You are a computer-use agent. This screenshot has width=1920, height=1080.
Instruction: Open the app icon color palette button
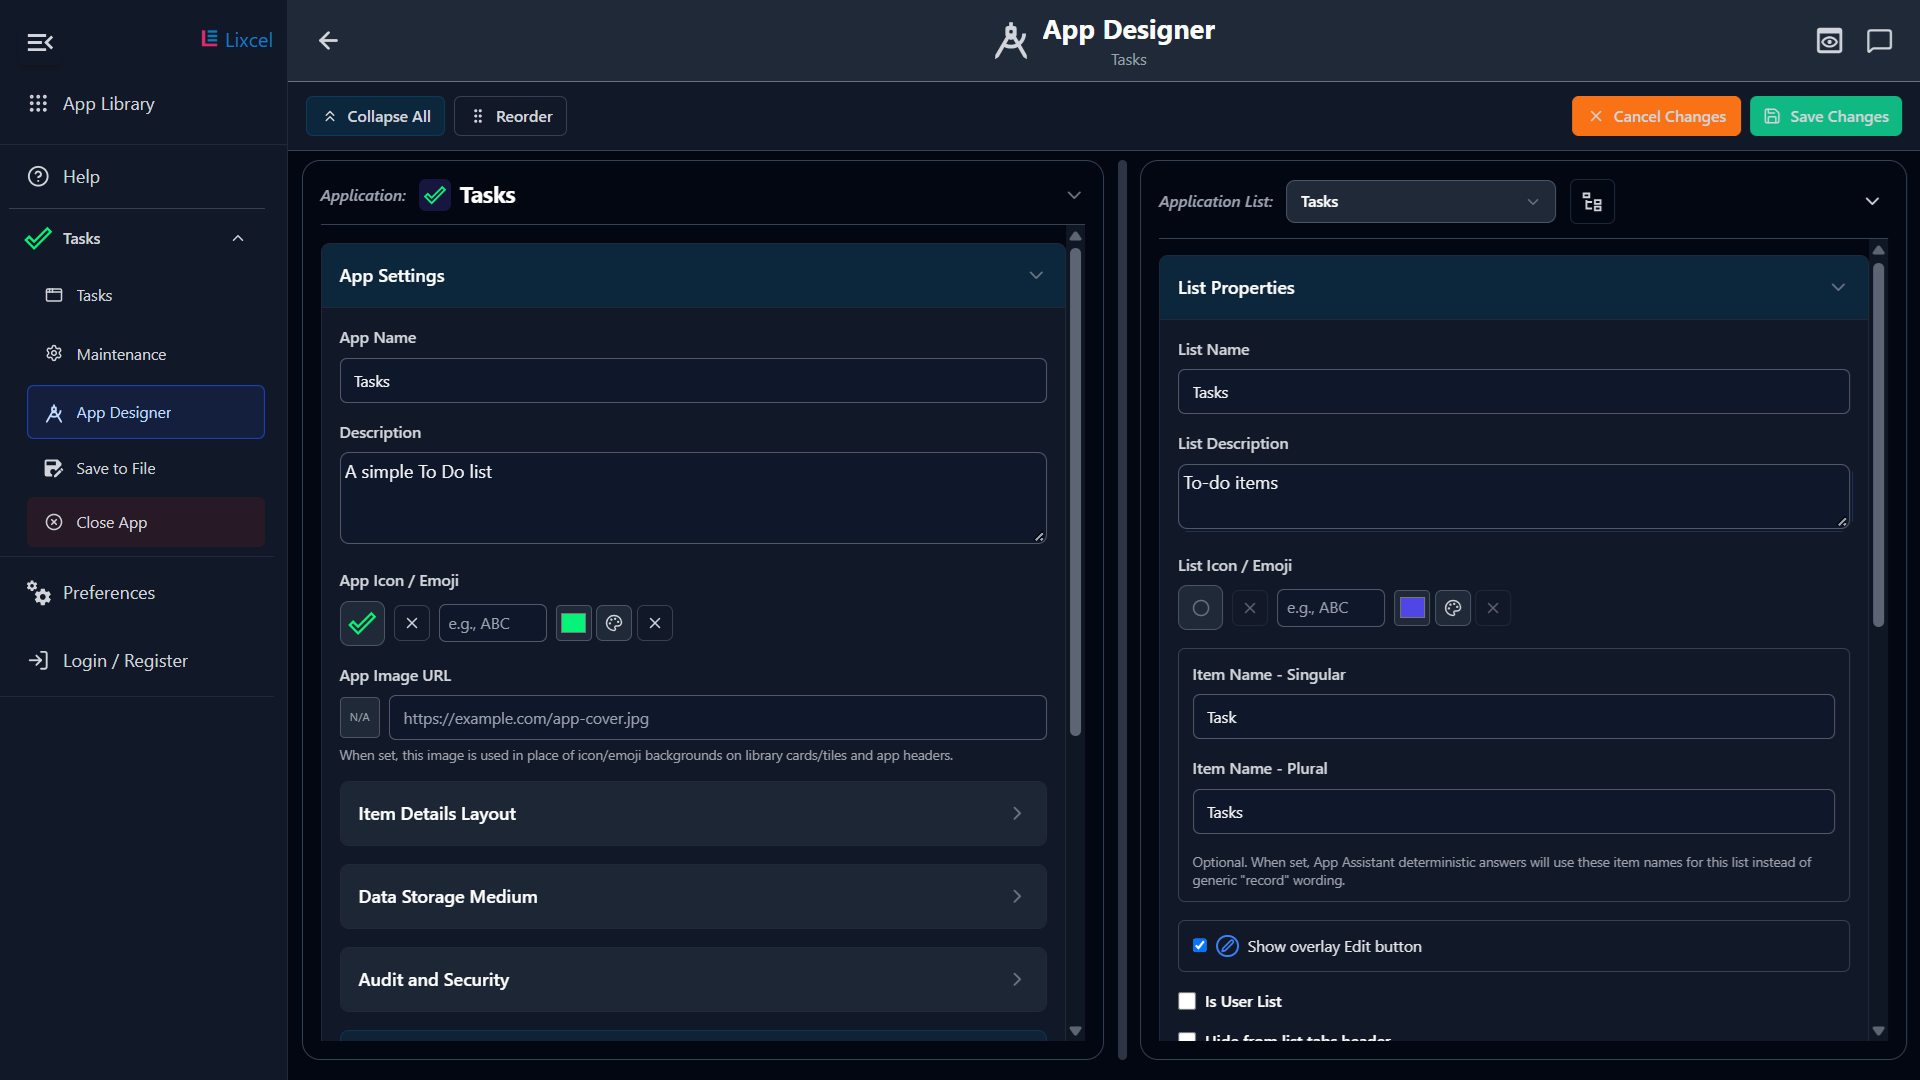pos(614,623)
